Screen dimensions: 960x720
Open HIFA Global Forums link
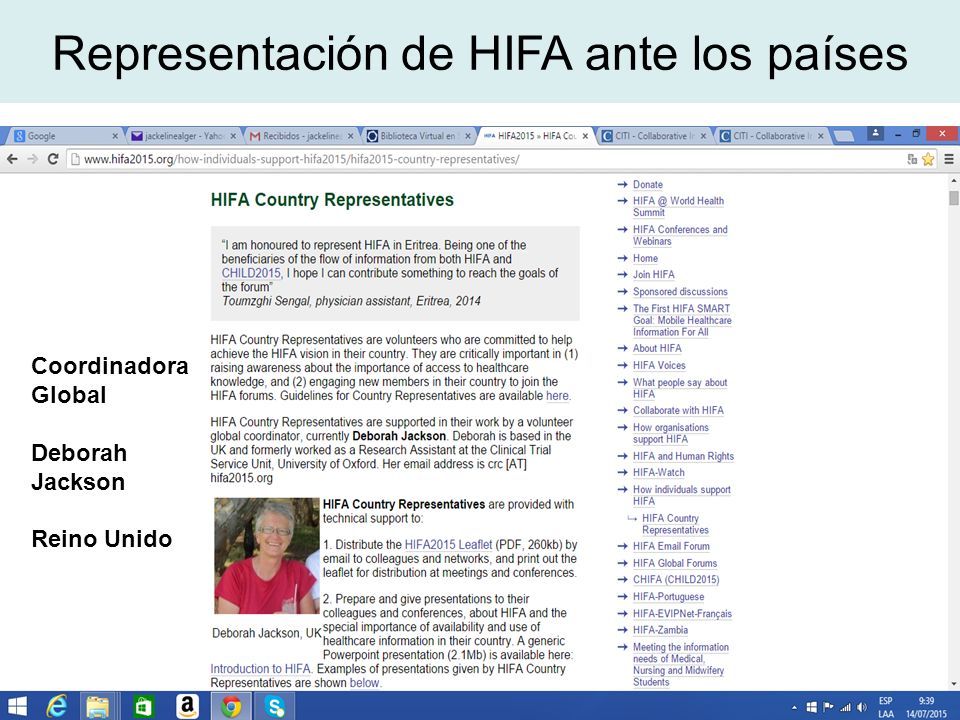click(675, 563)
